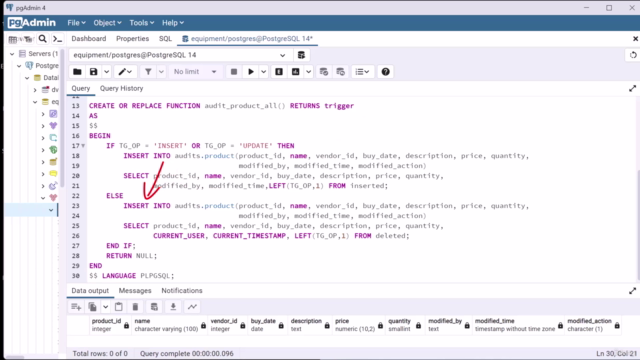Open file with the folder icon
The width and height of the screenshot is (640, 360).
77,72
